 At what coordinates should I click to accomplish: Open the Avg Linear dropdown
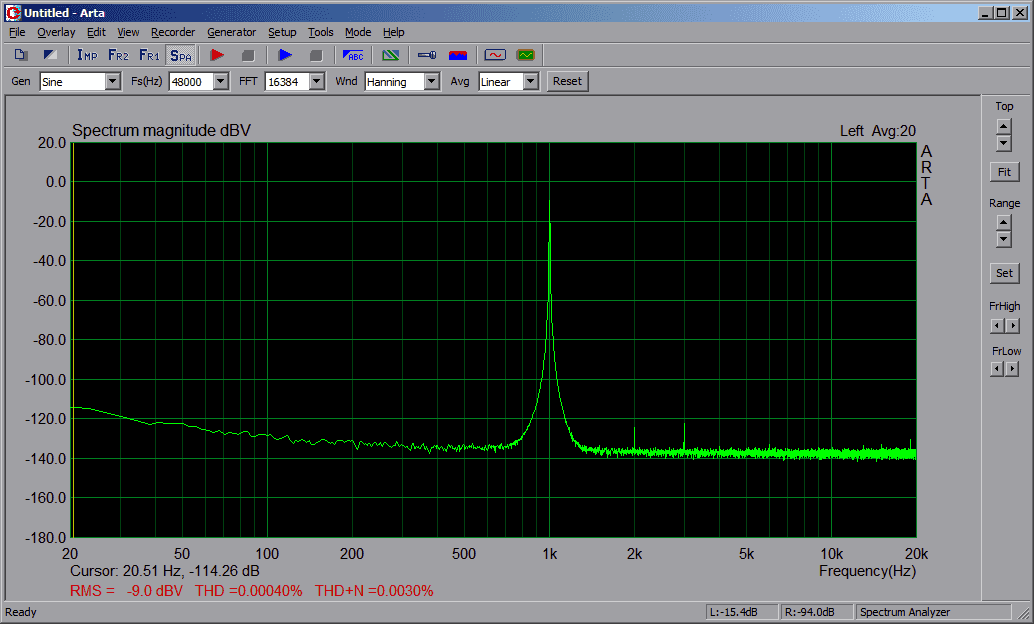(531, 82)
